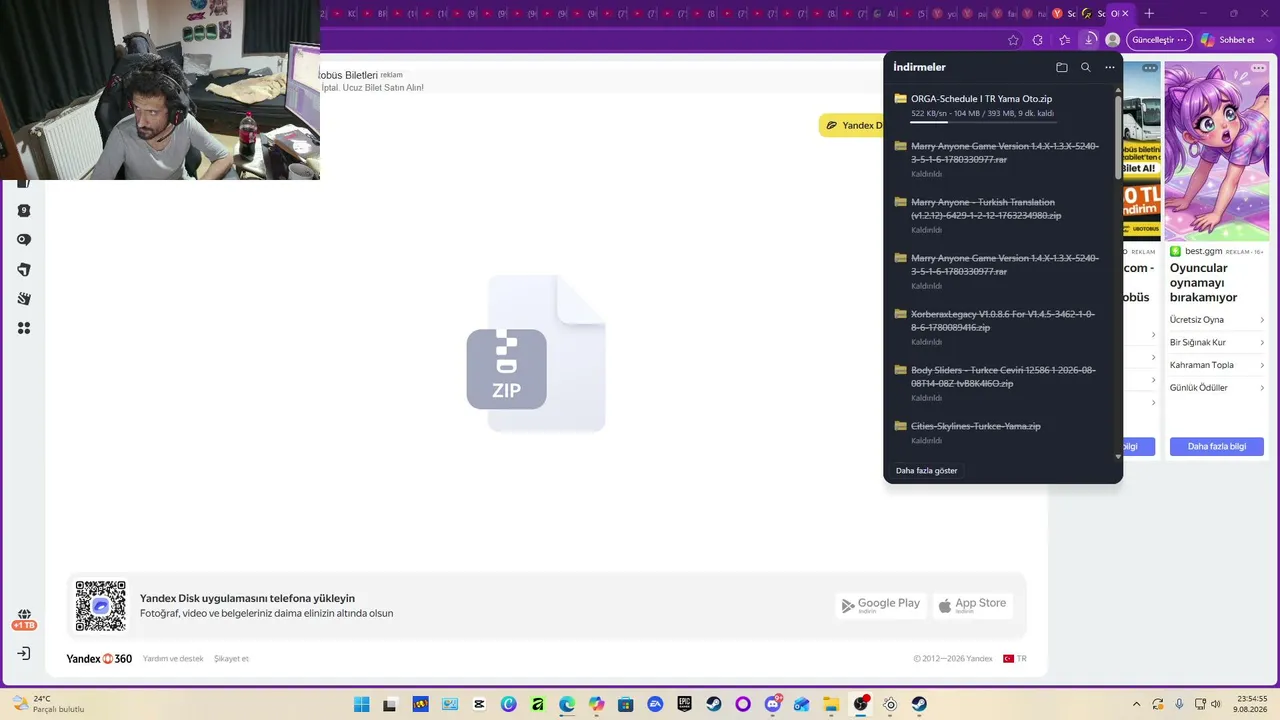
Task: Open Task View on the taskbar
Action: click(x=391, y=704)
